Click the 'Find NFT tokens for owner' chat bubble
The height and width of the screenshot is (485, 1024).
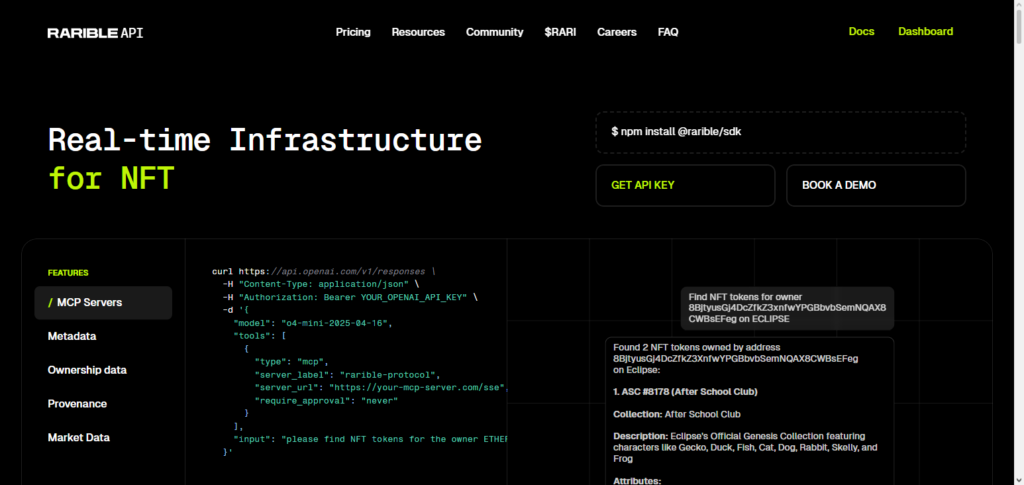tap(787, 308)
